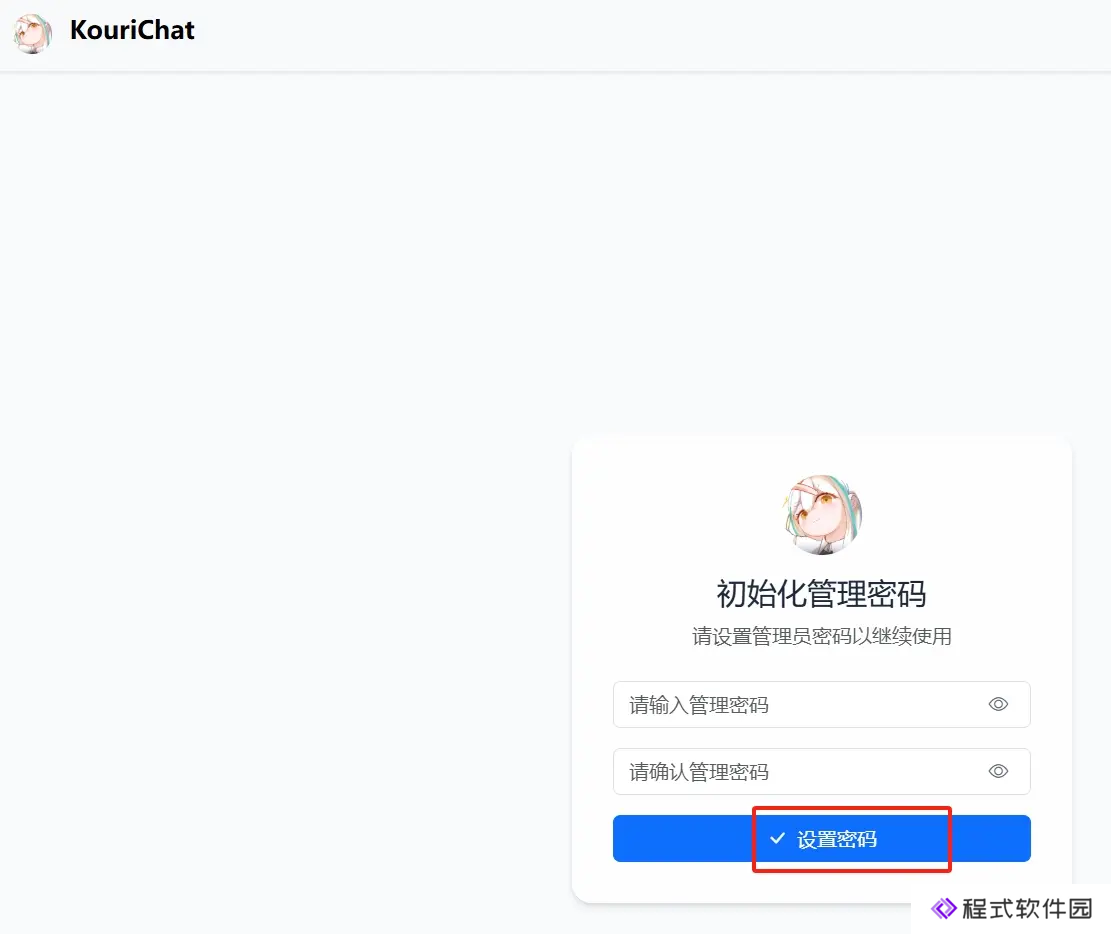Screen dimensions: 1111x934
Task: Open the 程式软件园 watermark text
Action: pos(1027,908)
